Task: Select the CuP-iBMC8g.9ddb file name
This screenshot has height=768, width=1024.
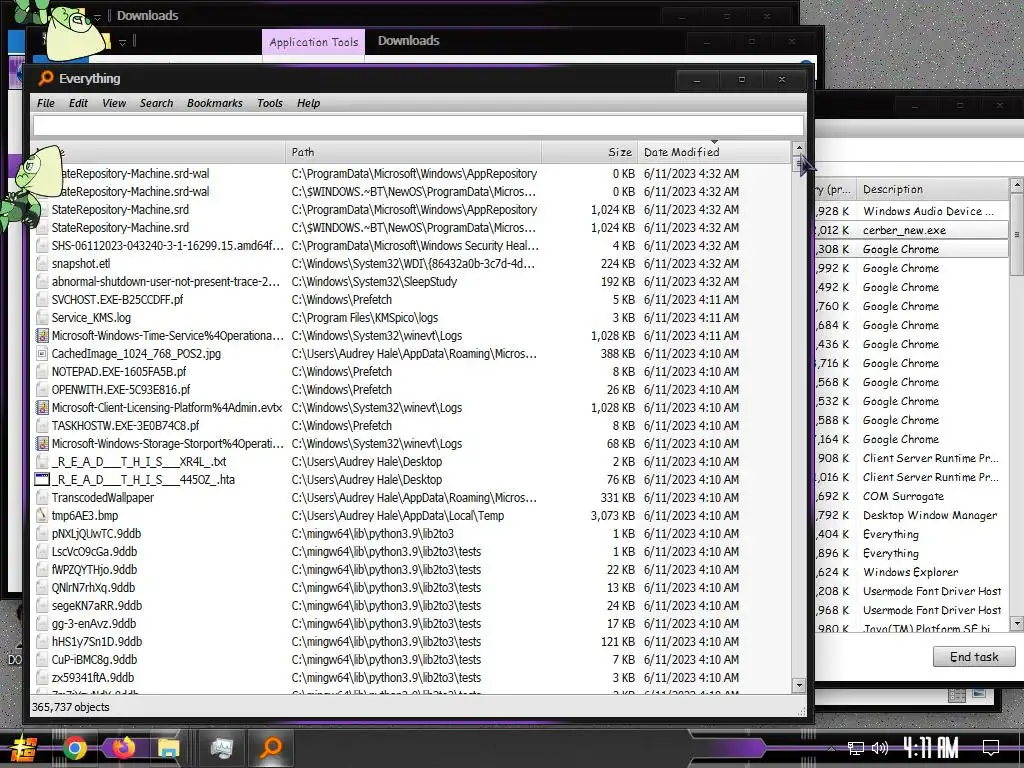Action: point(95,660)
